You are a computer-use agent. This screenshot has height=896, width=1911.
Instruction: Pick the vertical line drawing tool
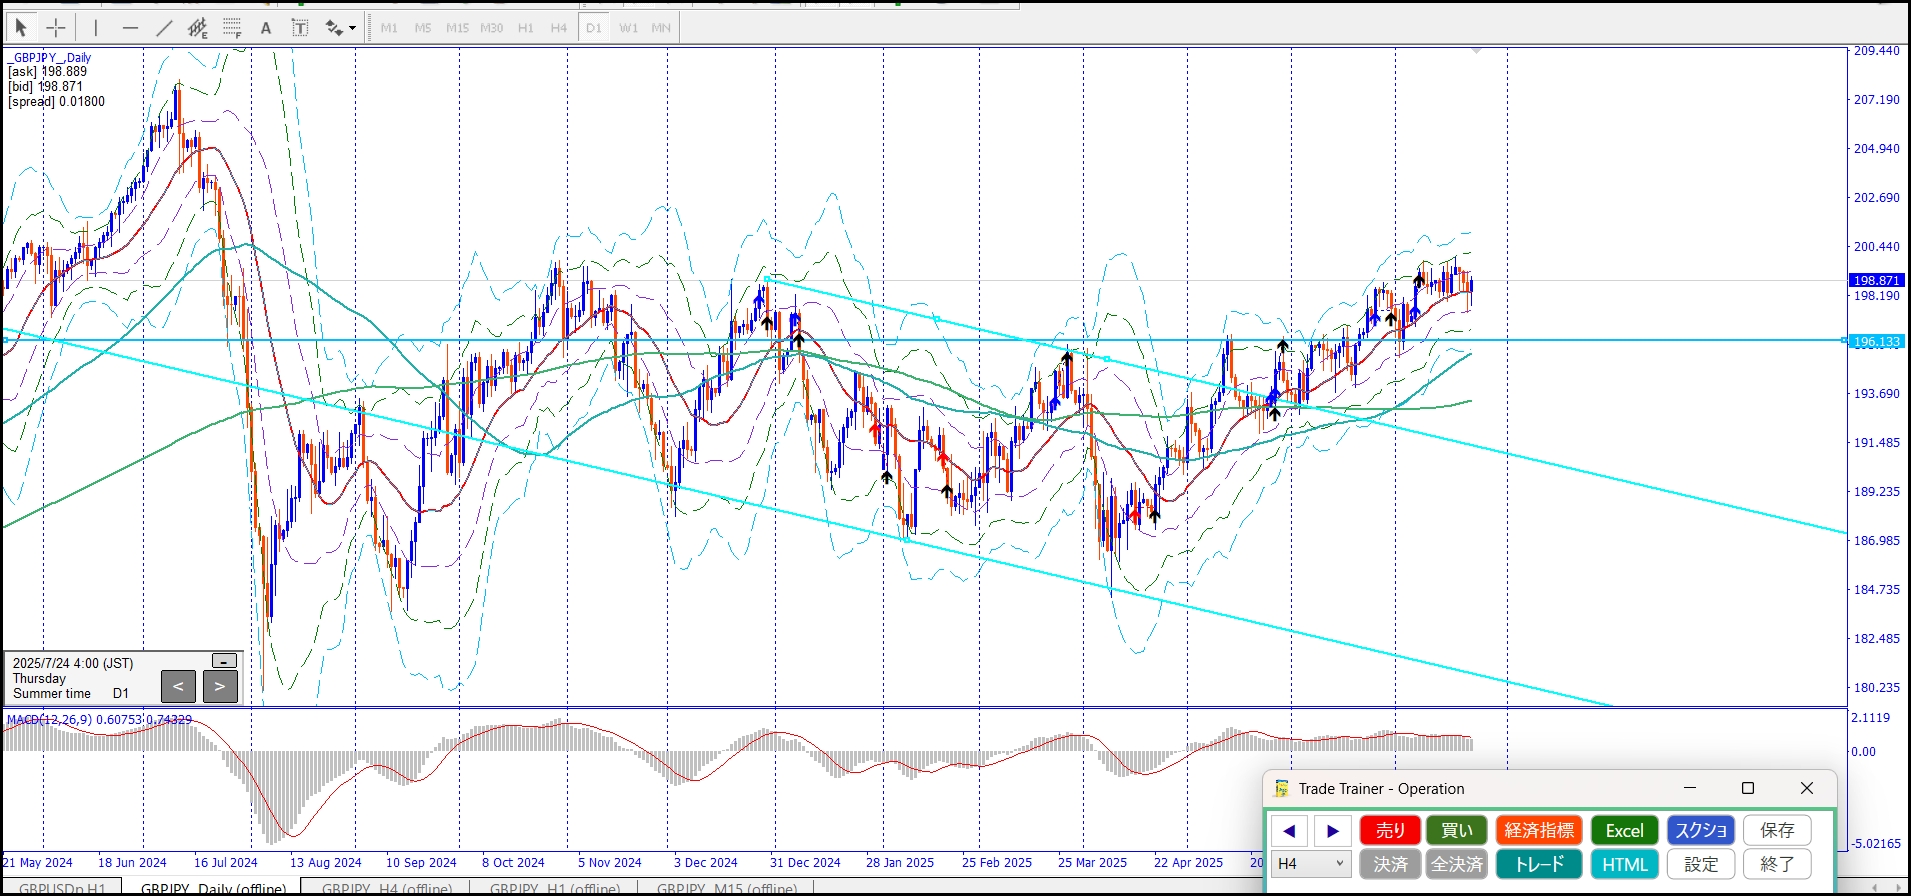(96, 28)
